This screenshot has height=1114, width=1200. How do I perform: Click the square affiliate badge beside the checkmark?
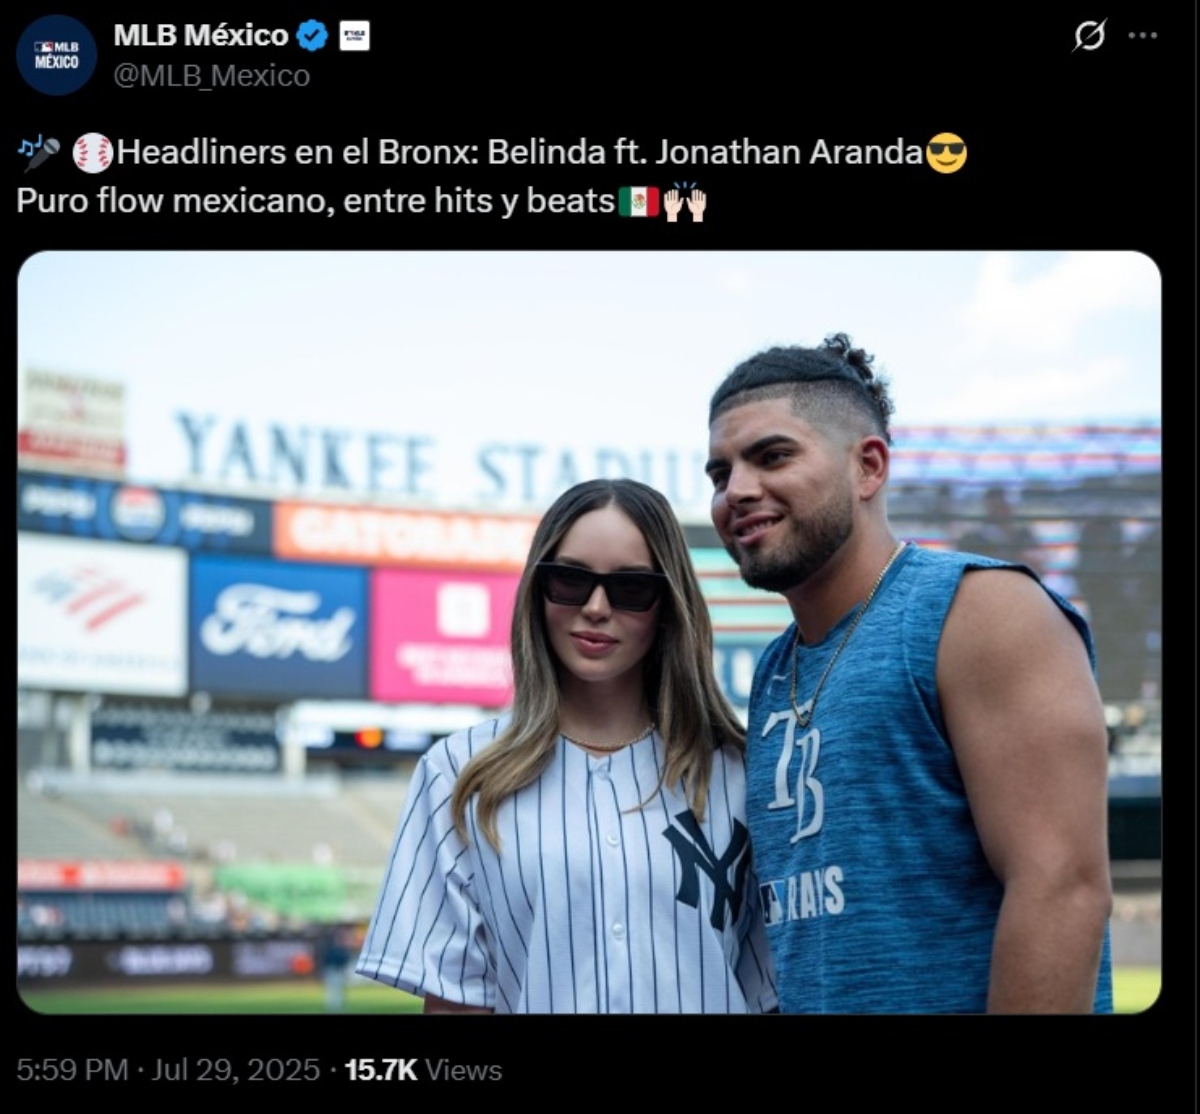(x=354, y=36)
